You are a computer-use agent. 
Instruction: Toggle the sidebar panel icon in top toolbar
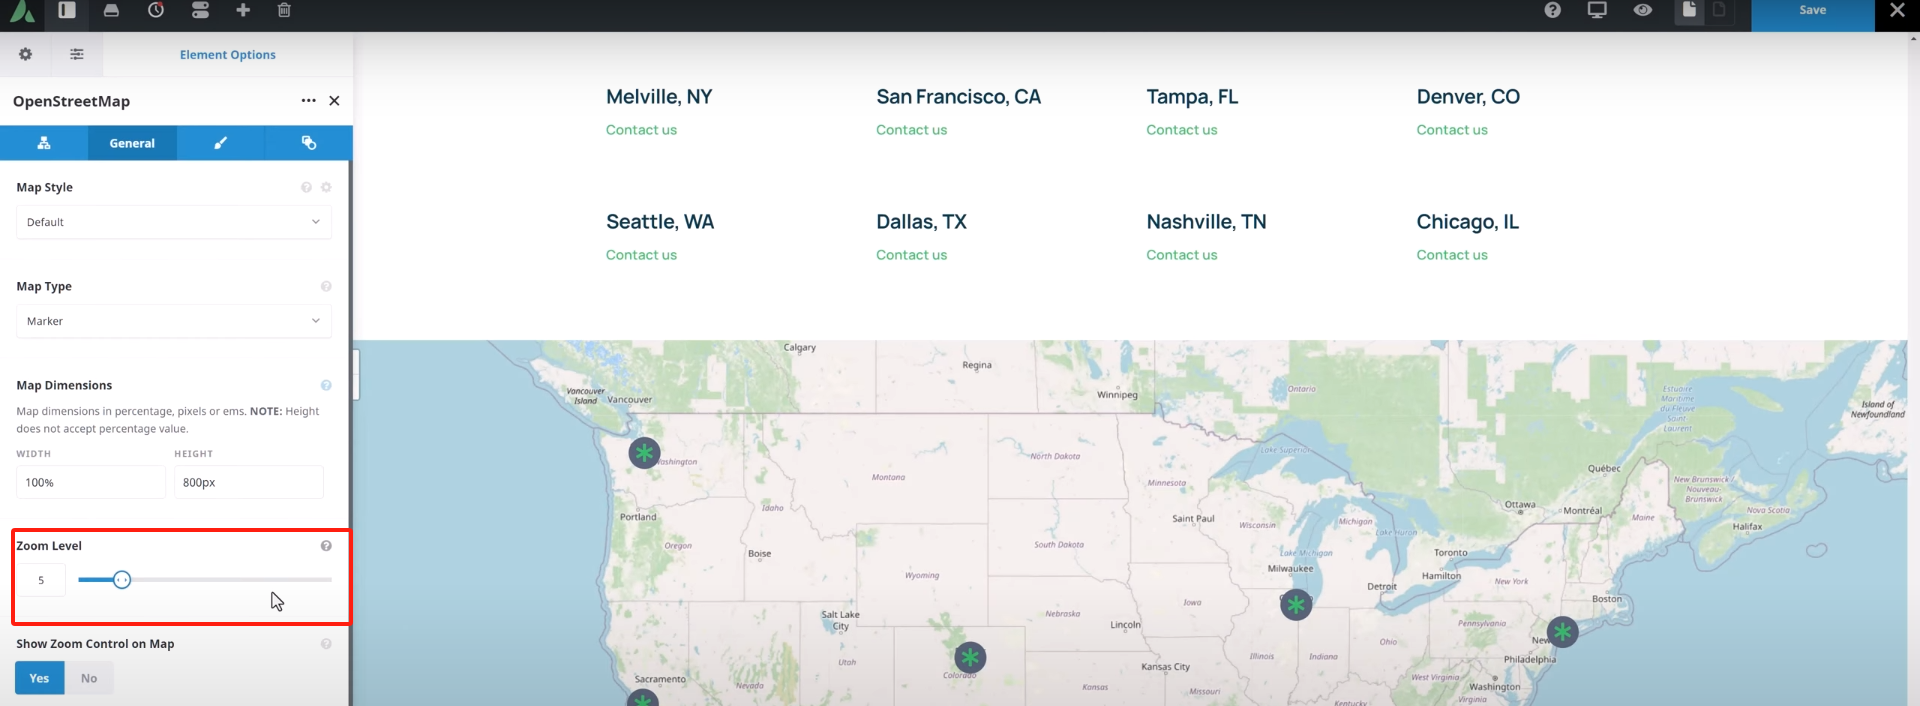point(67,10)
